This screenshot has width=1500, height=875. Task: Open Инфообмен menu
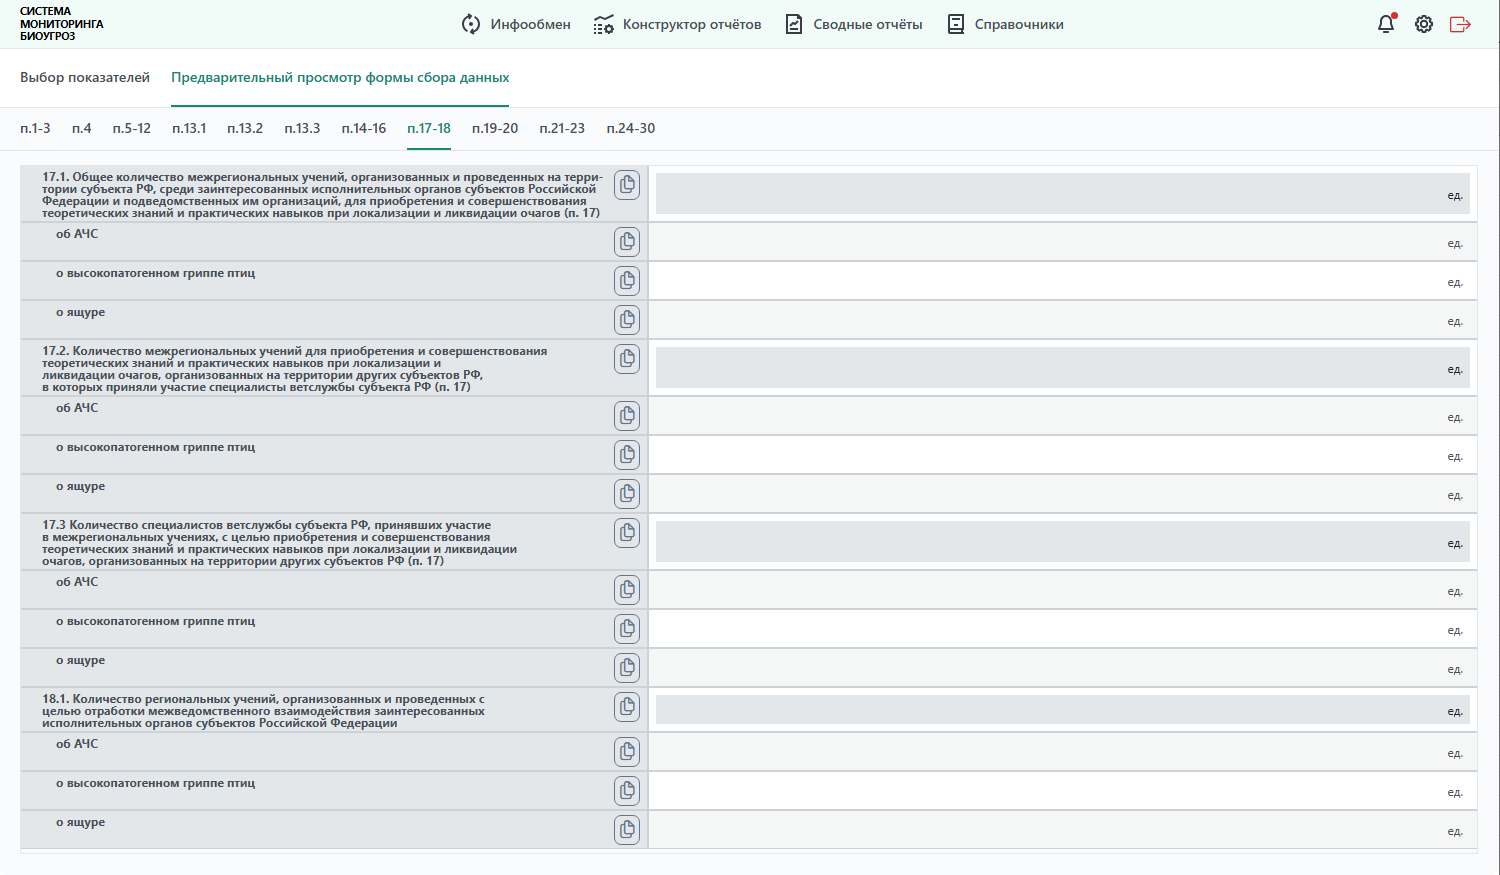[516, 24]
